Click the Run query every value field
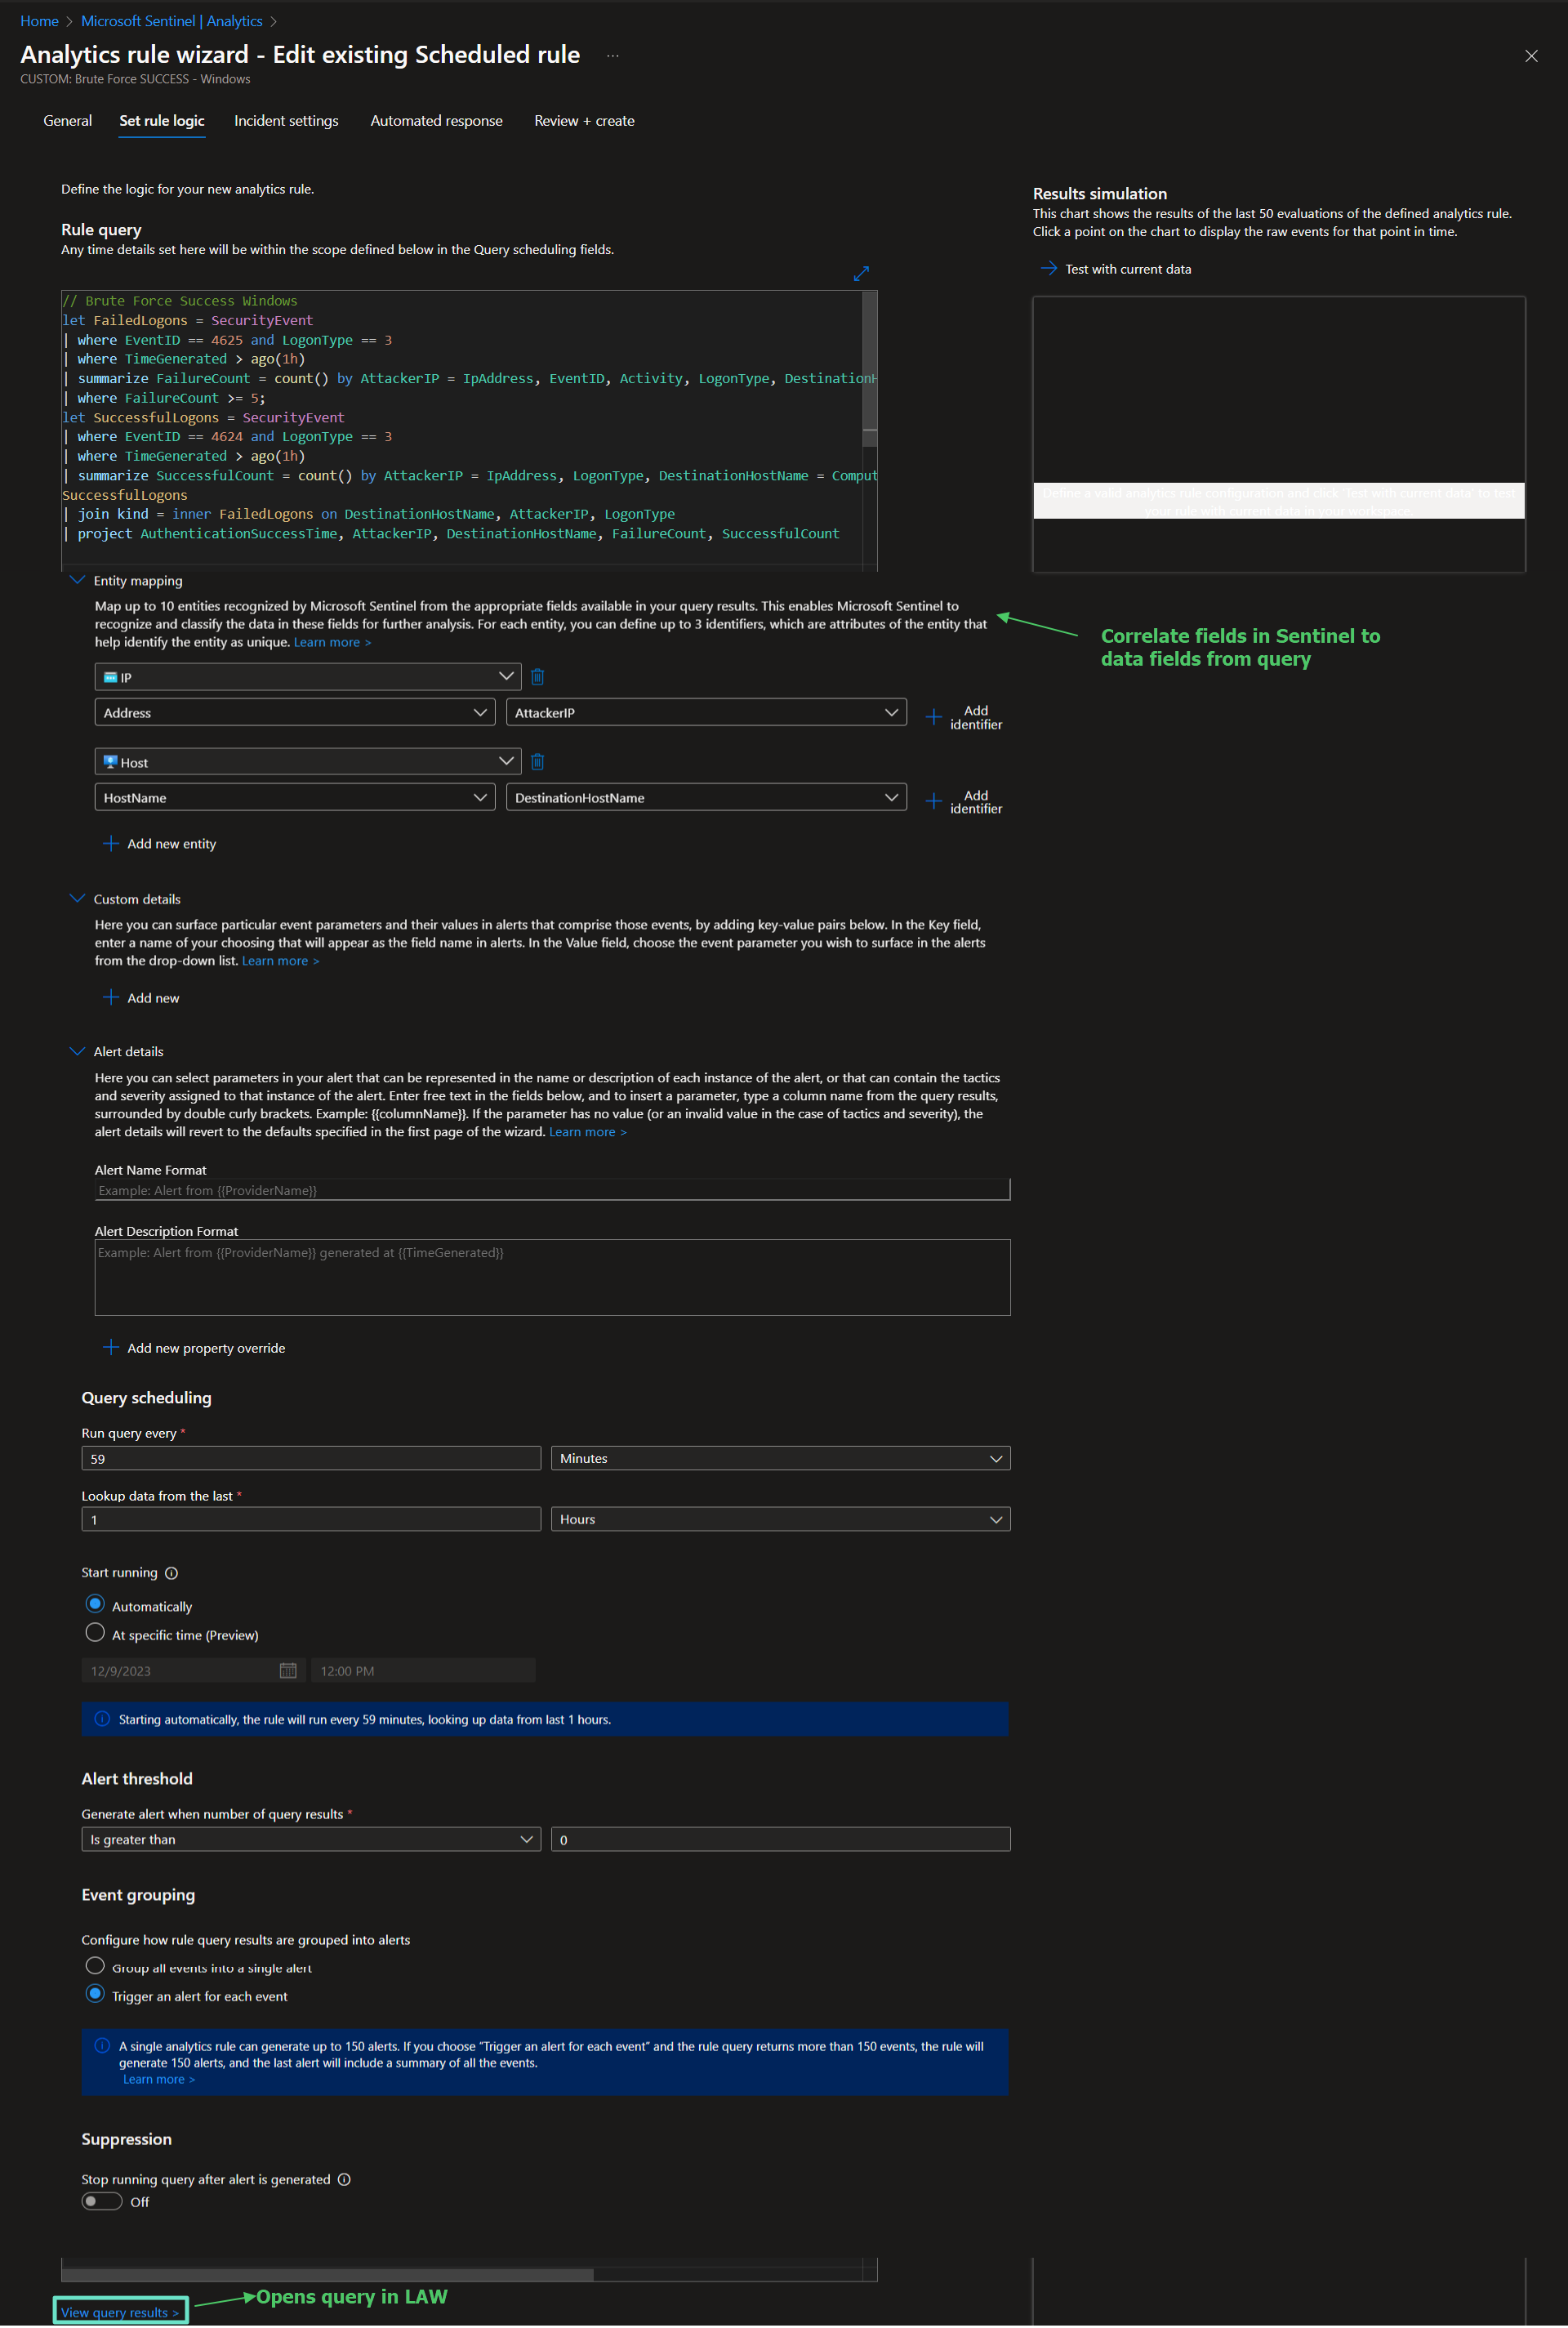The image size is (1568, 2328). pyautogui.click(x=311, y=1458)
